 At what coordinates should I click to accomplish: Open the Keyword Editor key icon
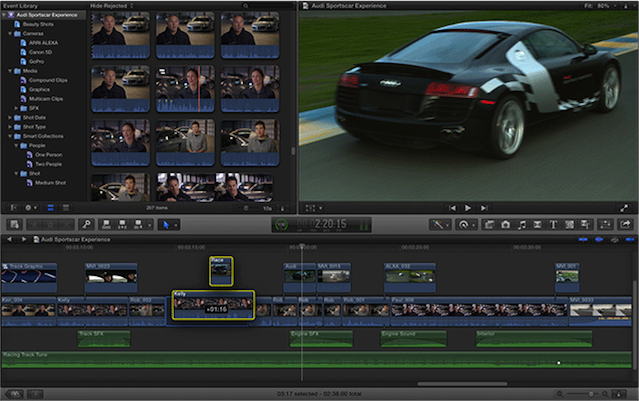(x=86, y=225)
